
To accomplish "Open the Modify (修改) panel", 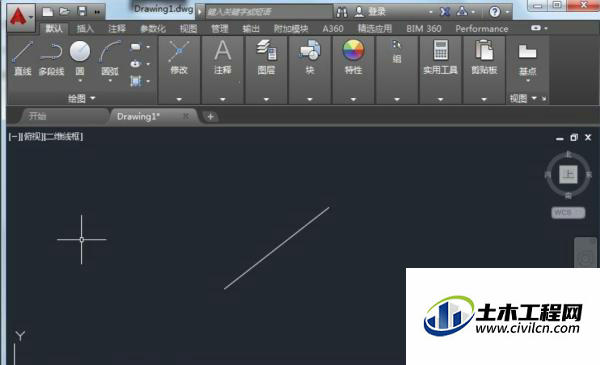I will 179,58.
